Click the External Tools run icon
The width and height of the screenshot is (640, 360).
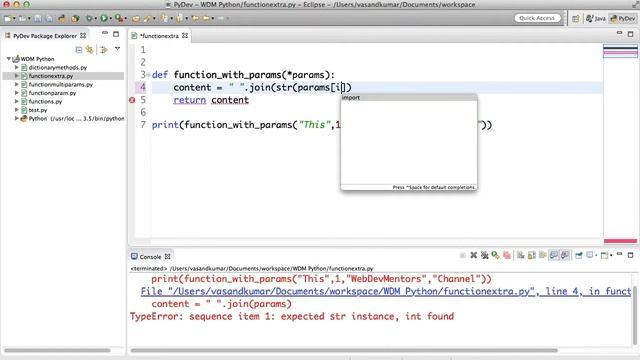(119, 18)
